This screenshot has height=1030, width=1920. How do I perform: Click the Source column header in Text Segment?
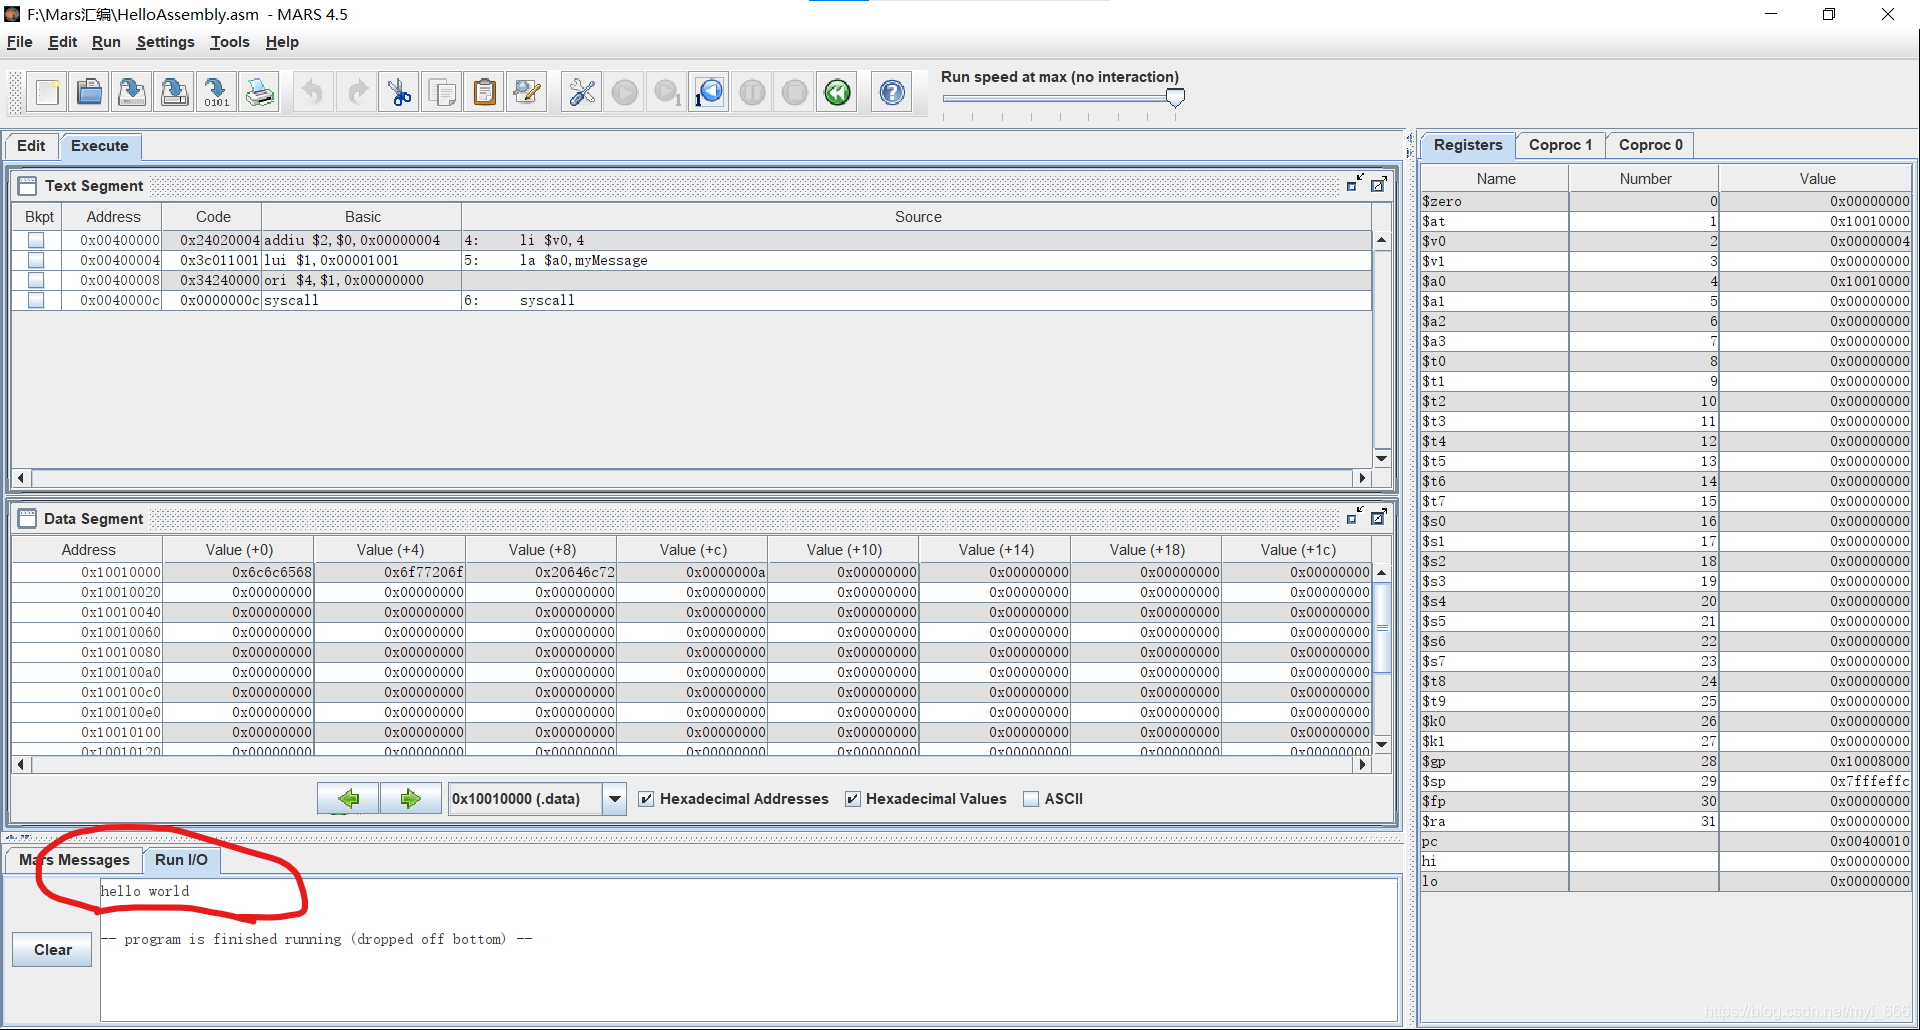click(x=917, y=217)
